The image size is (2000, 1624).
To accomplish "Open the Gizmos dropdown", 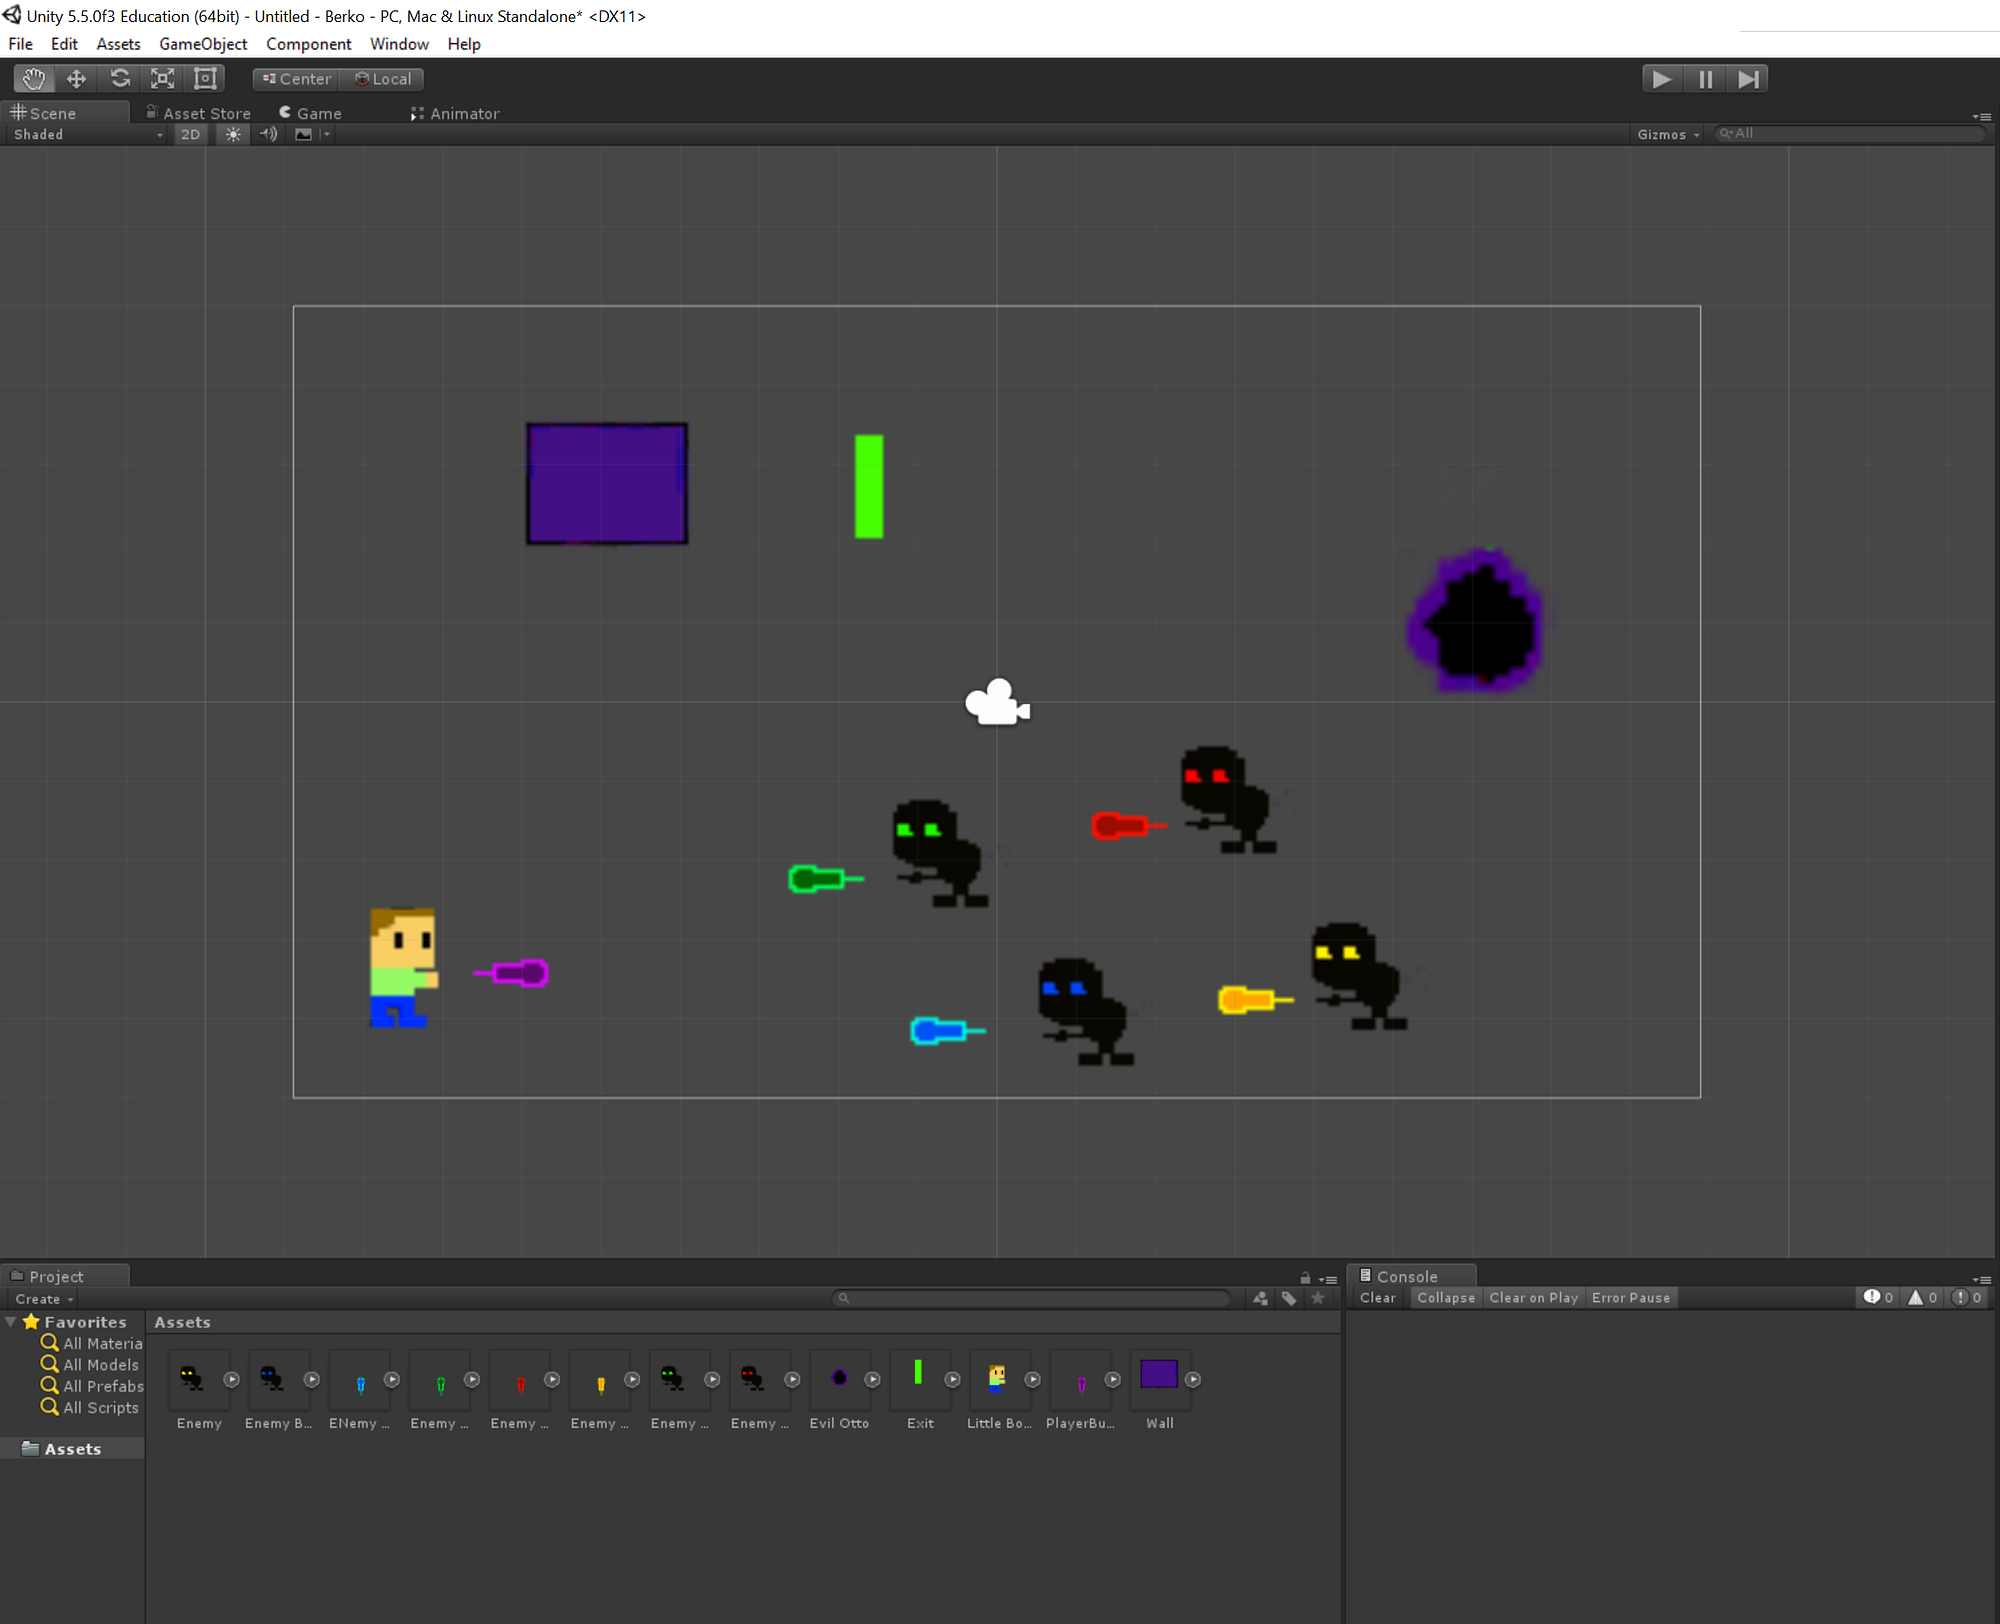I will [1667, 134].
